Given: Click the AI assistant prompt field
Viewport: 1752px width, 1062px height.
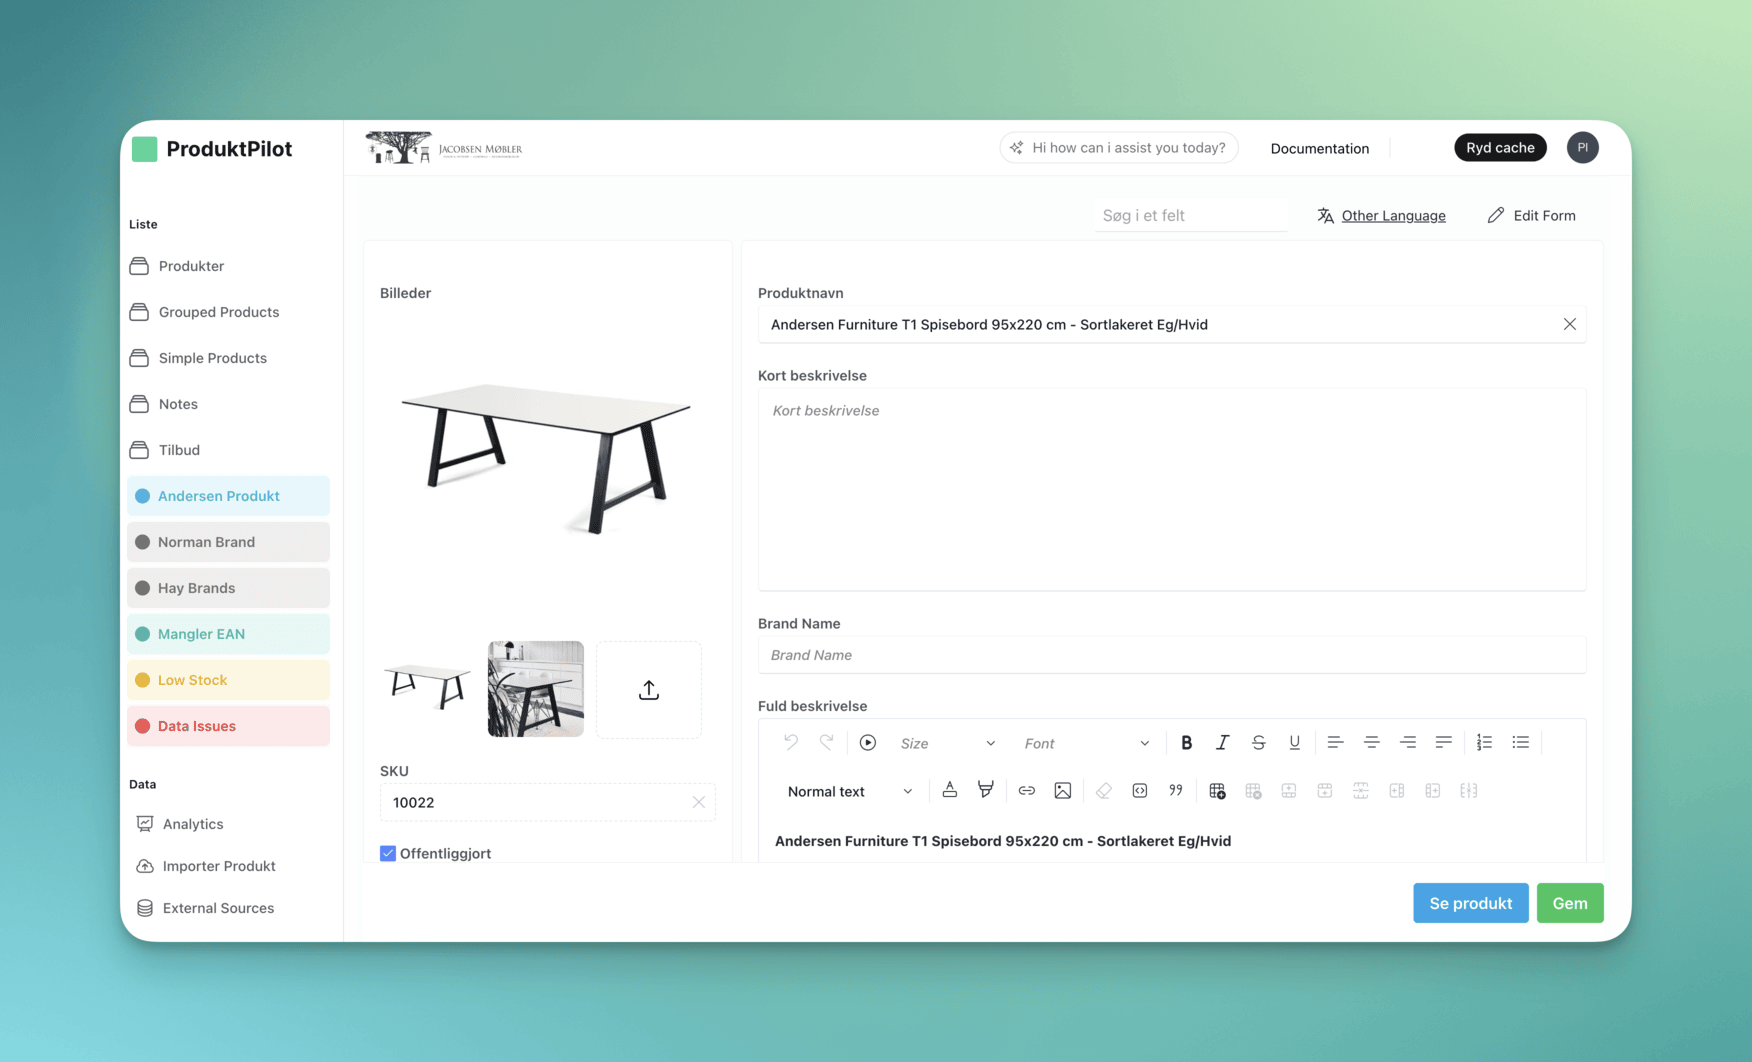Looking at the screenshot, I should pyautogui.click(x=1119, y=147).
